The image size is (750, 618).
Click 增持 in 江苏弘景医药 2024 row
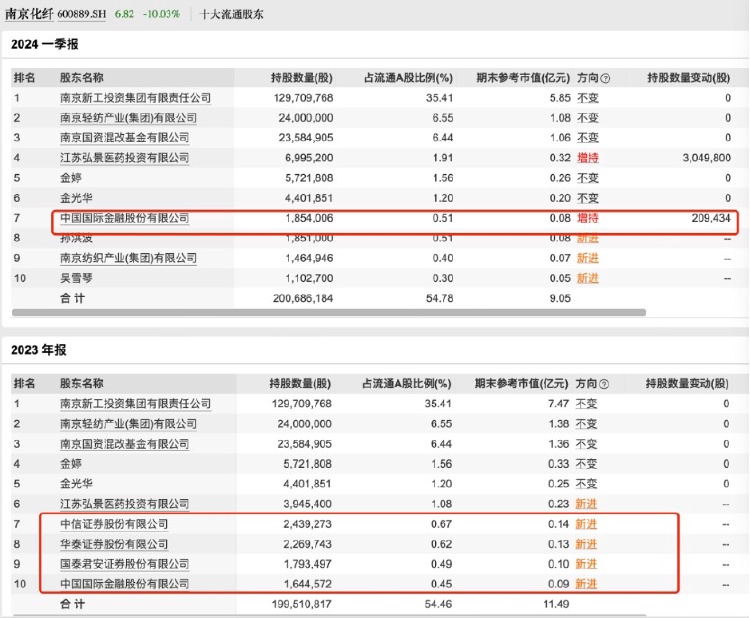pyautogui.click(x=588, y=158)
